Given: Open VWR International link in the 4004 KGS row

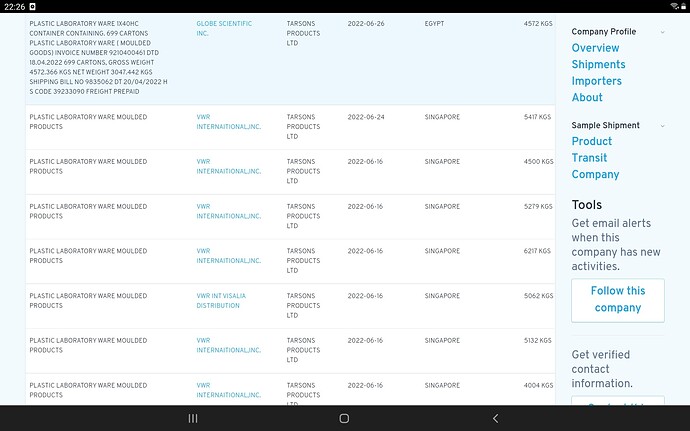Looking at the screenshot, I should (x=228, y=390).
